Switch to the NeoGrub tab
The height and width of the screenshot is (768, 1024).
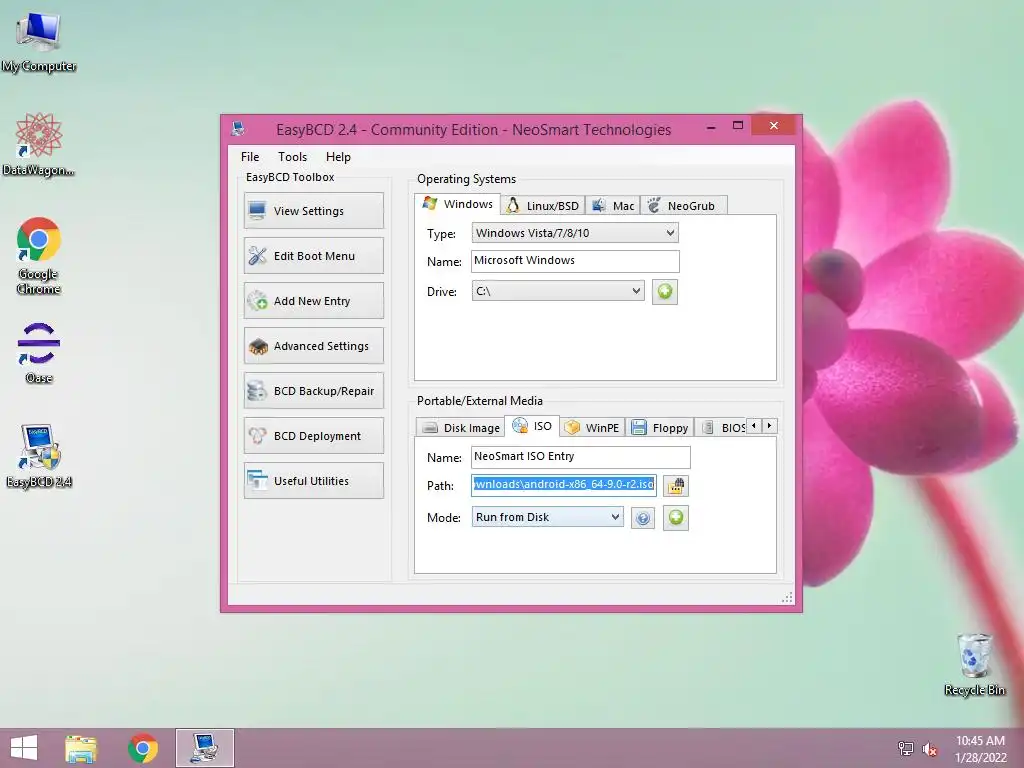[x=683, y=206]
